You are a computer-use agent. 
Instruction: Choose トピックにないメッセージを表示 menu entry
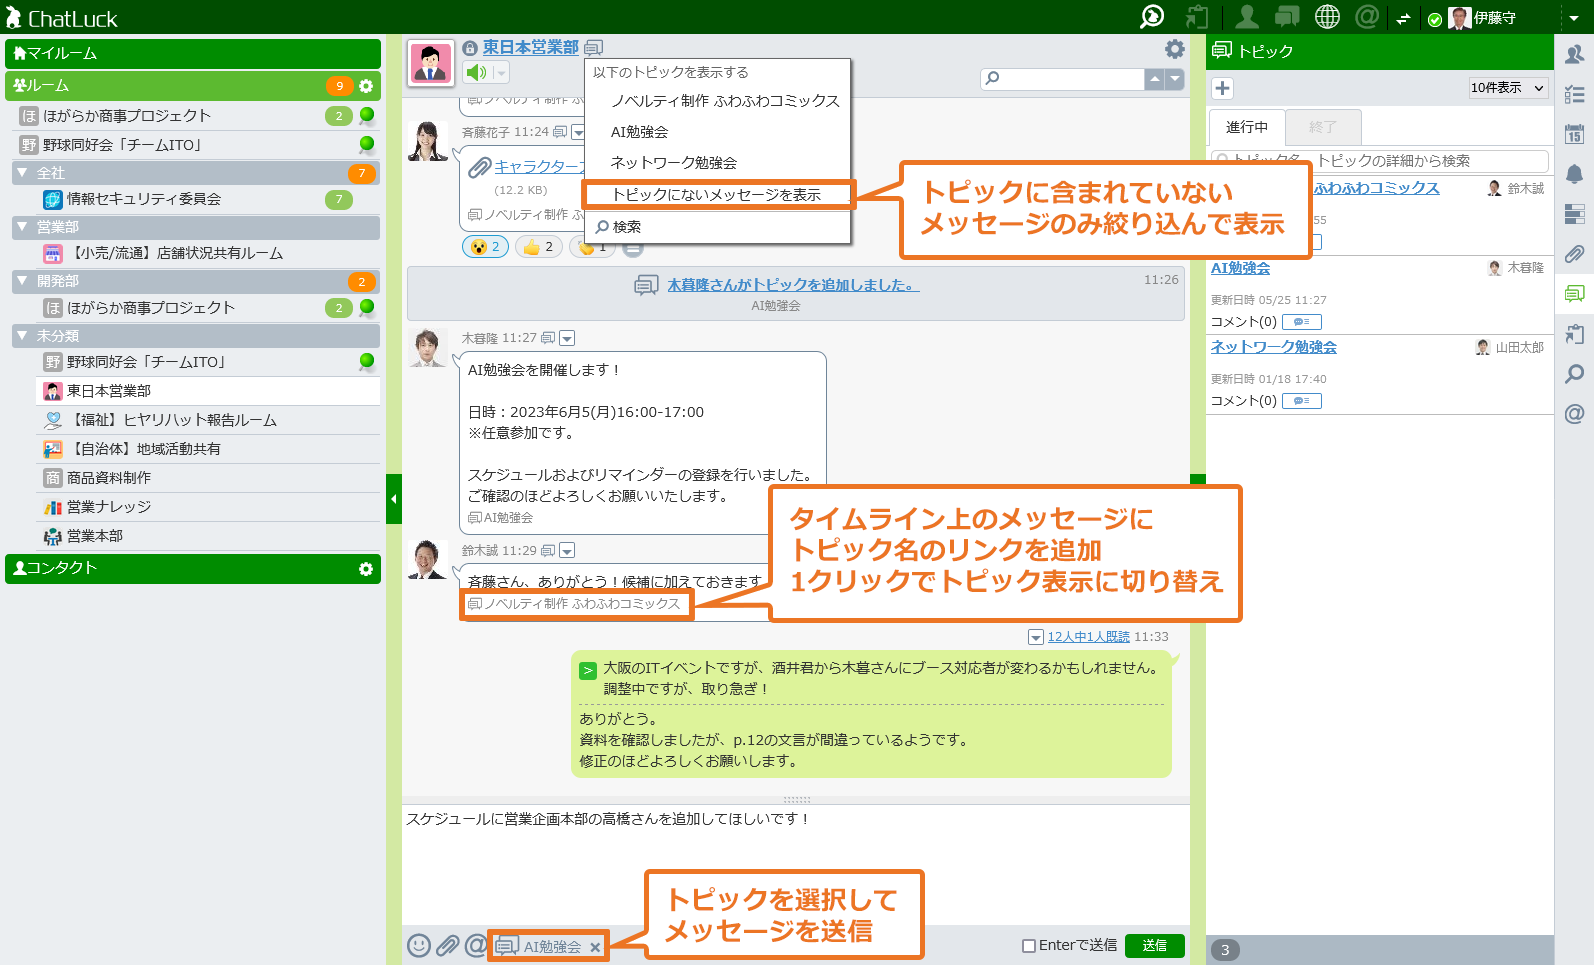(716, 195)
